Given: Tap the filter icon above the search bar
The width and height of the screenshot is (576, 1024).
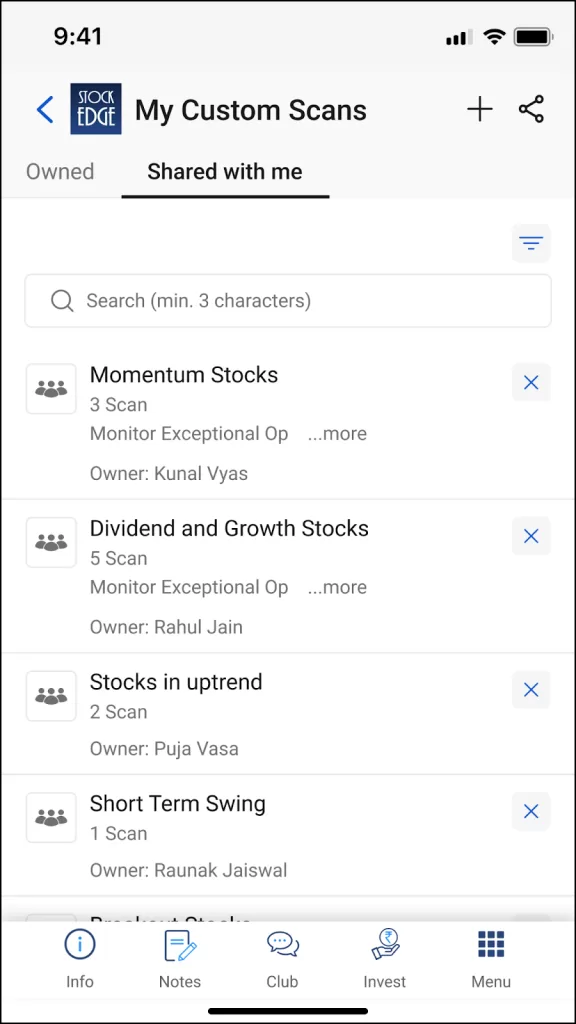Looking at the screenshot, I should (530, 243).
